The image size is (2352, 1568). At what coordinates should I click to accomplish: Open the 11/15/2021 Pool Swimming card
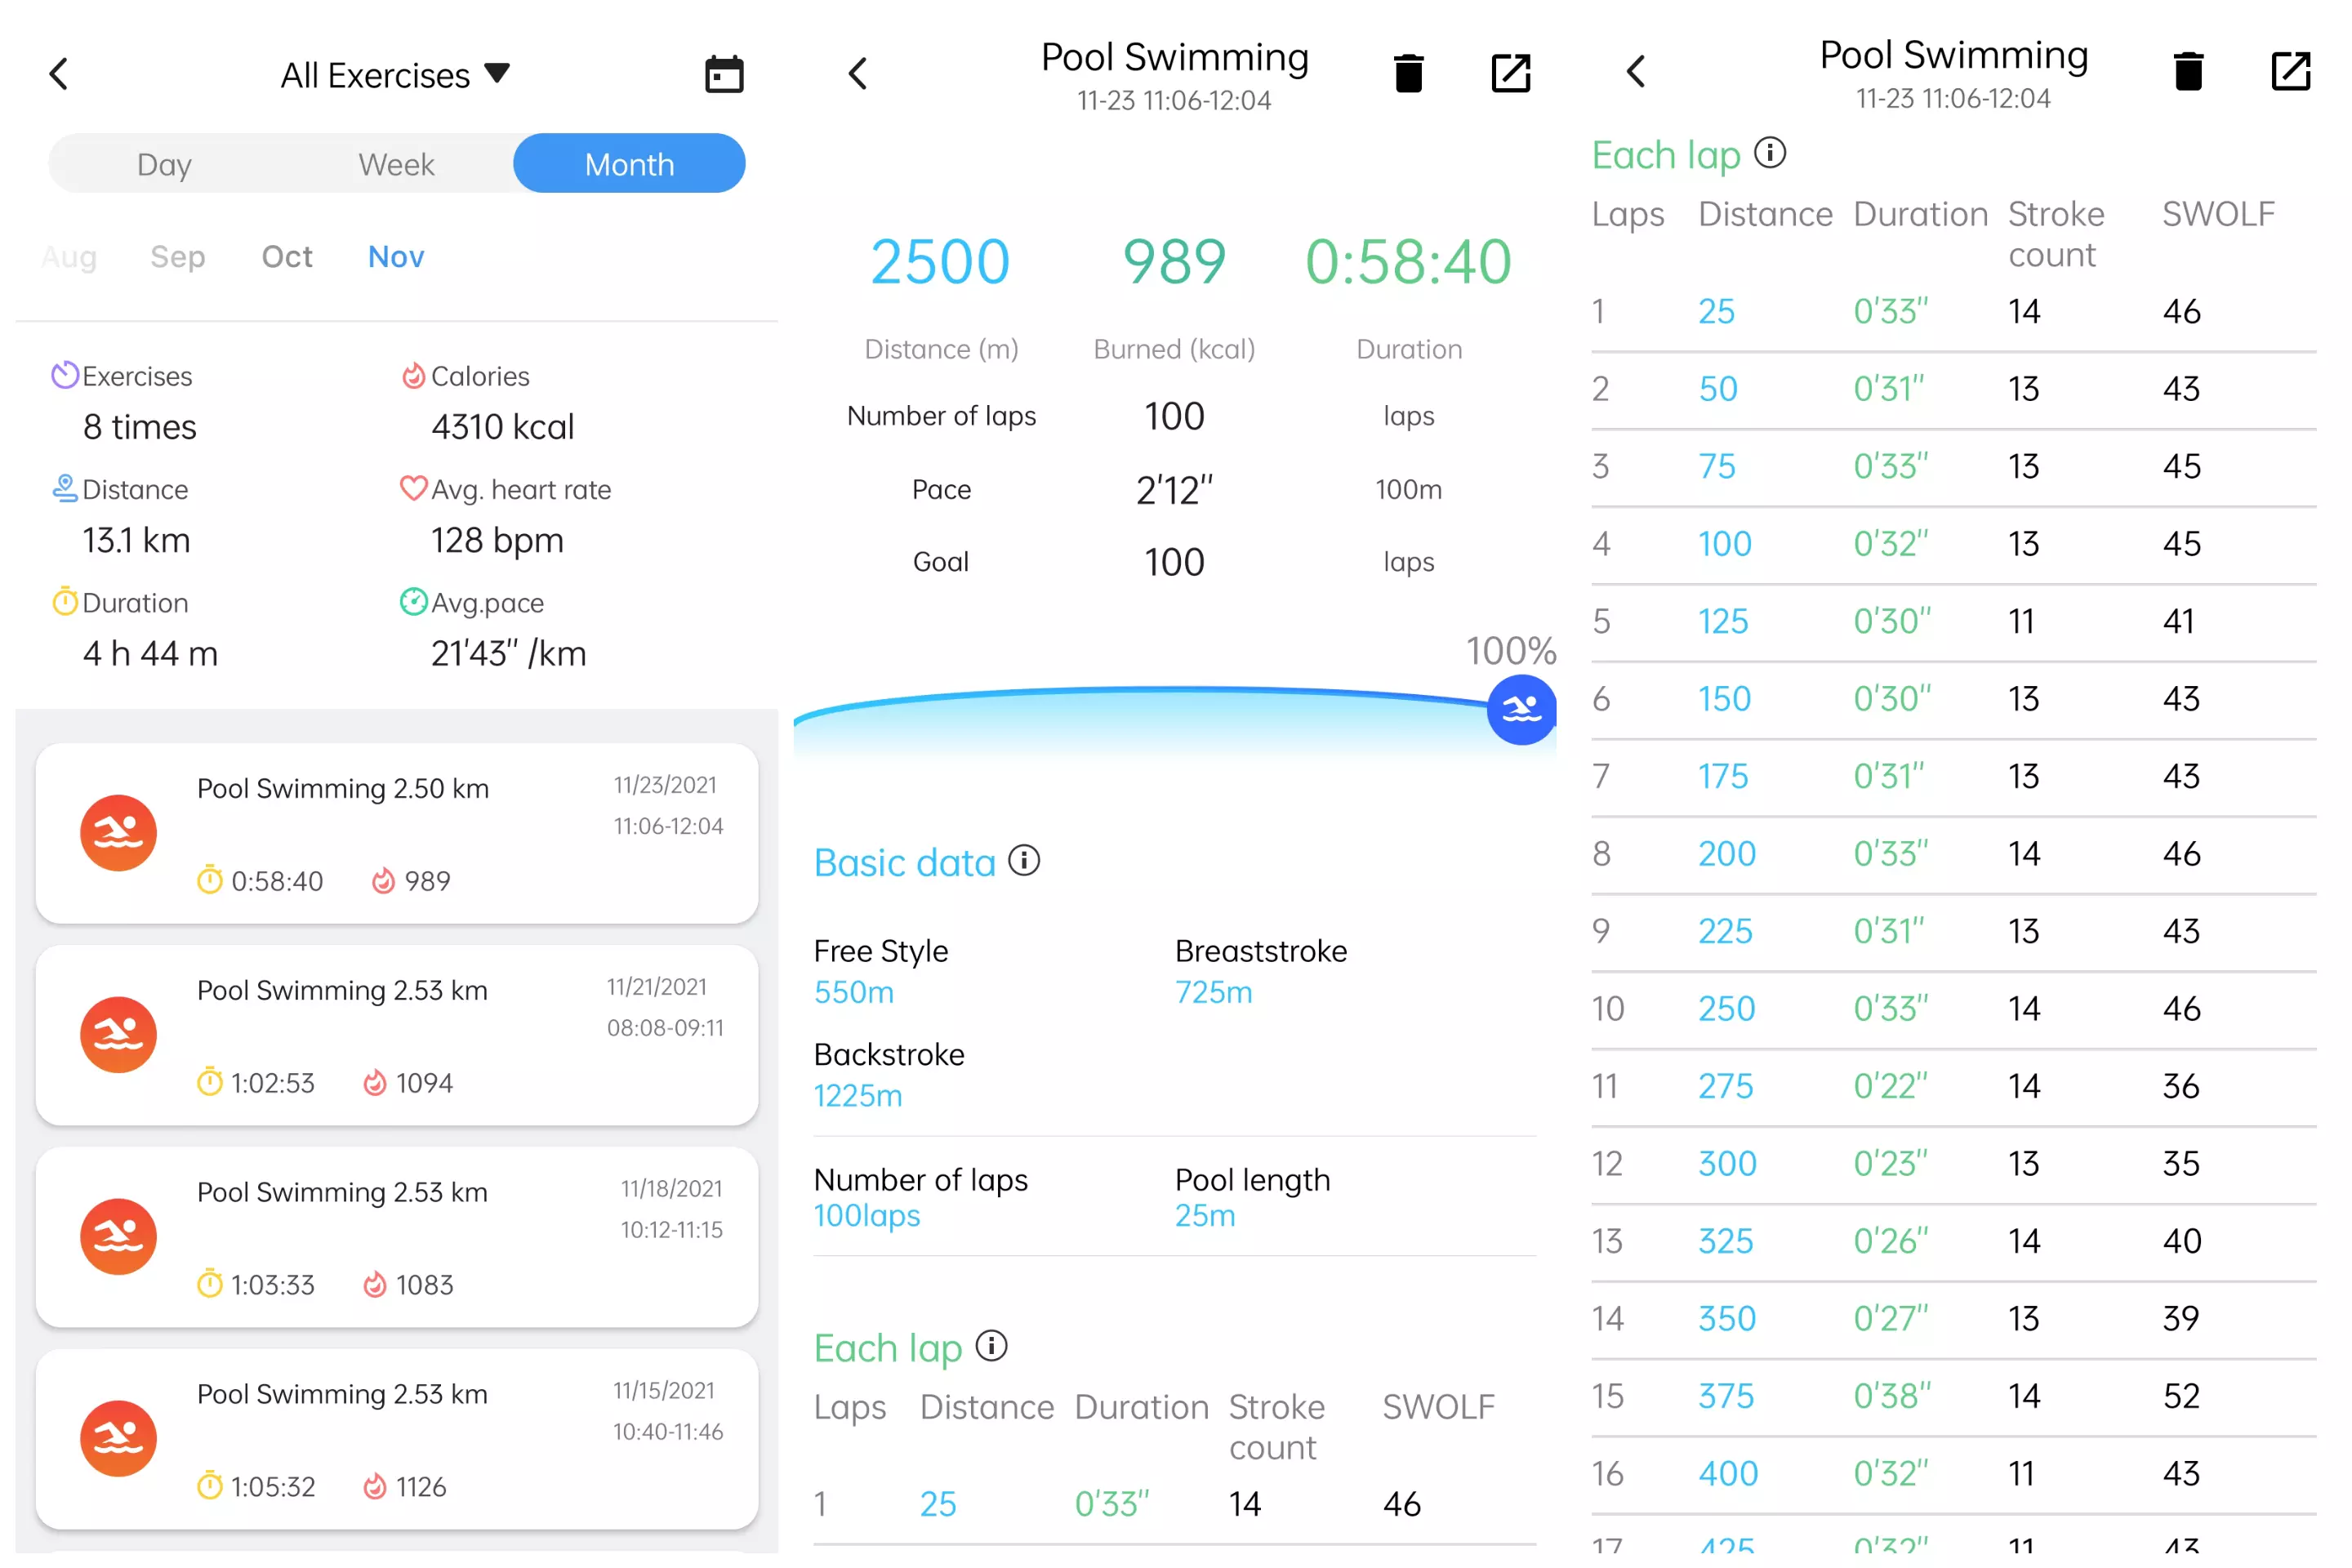(x=396, y=1438)
